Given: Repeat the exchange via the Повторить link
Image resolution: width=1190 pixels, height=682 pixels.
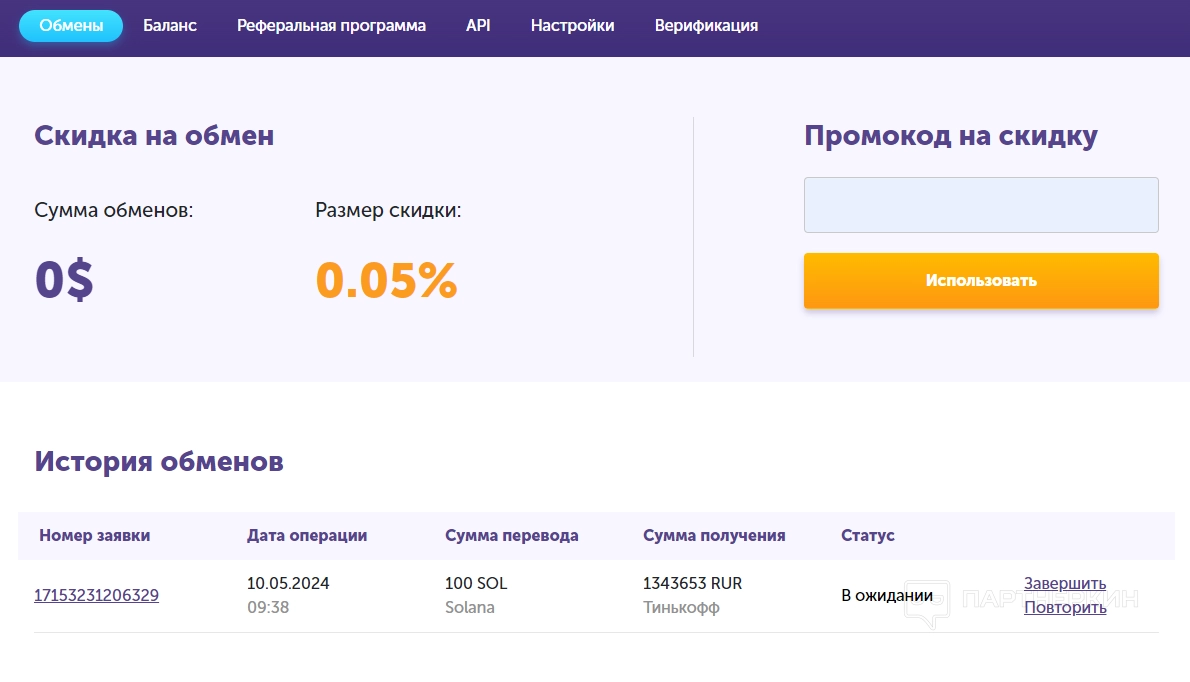Looking at the screenshot, I should pyautogui.click(x=1065, y=608).
